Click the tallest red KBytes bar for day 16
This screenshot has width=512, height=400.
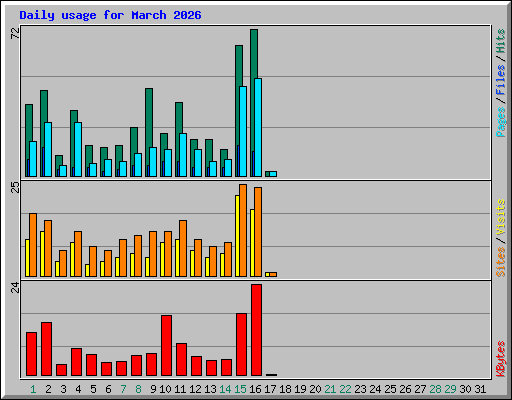(x=256, y=330)
